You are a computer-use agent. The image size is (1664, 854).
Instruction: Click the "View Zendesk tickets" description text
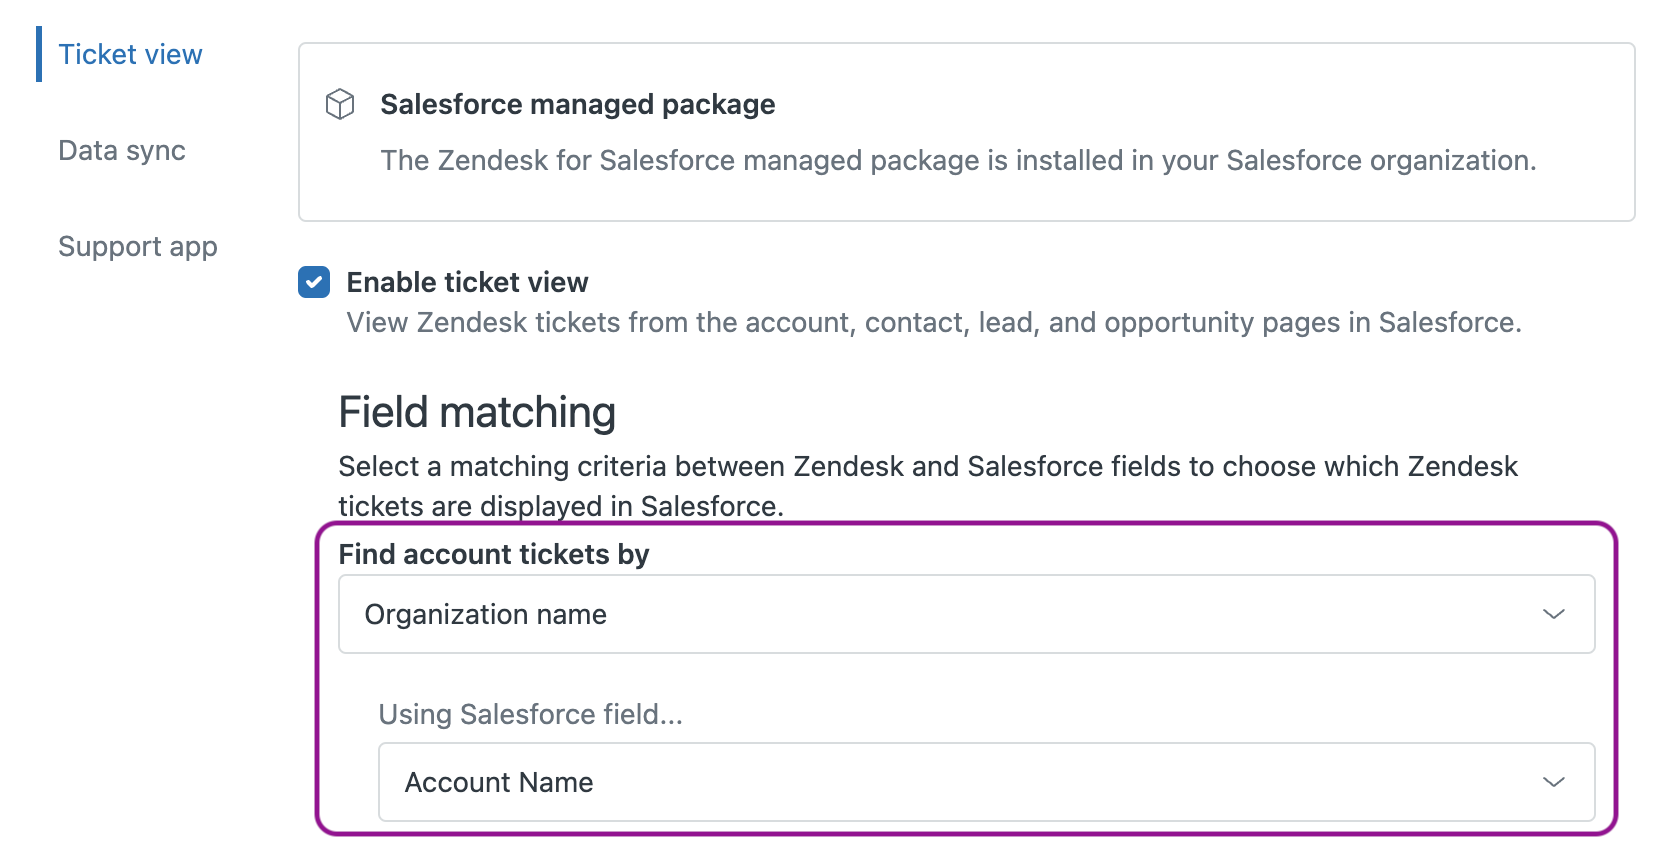point(933,323)
